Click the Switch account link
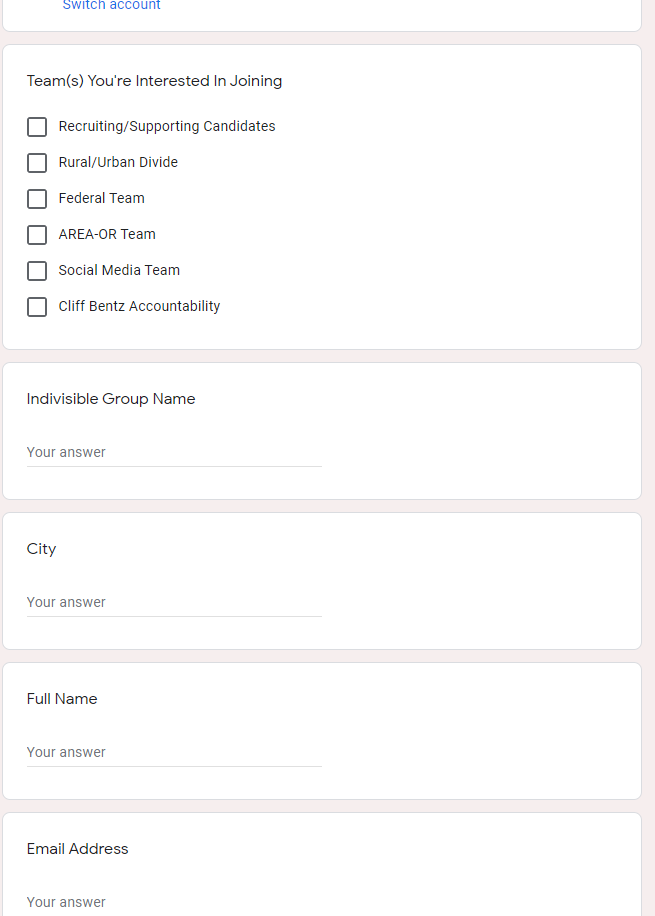Image resolution: width=655 pixels, height=916 pixels. [x=111, y=6]
